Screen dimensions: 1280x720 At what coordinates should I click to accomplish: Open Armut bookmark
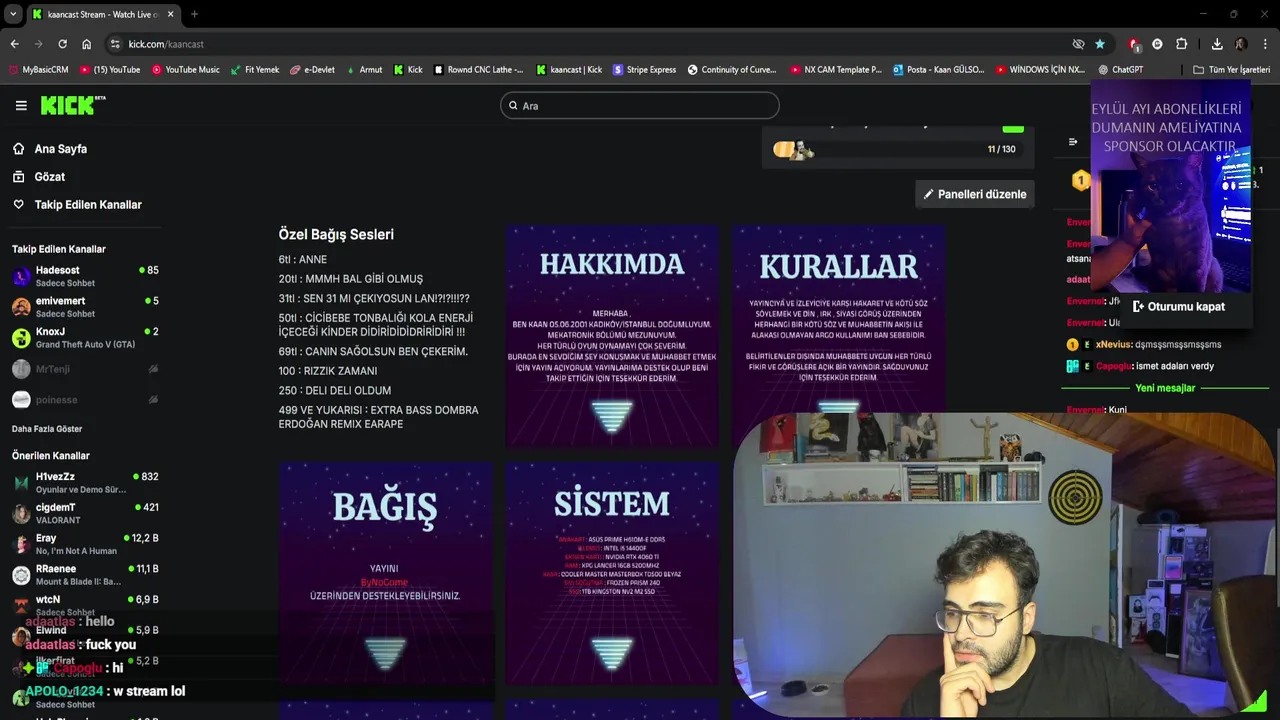(363, 70)
